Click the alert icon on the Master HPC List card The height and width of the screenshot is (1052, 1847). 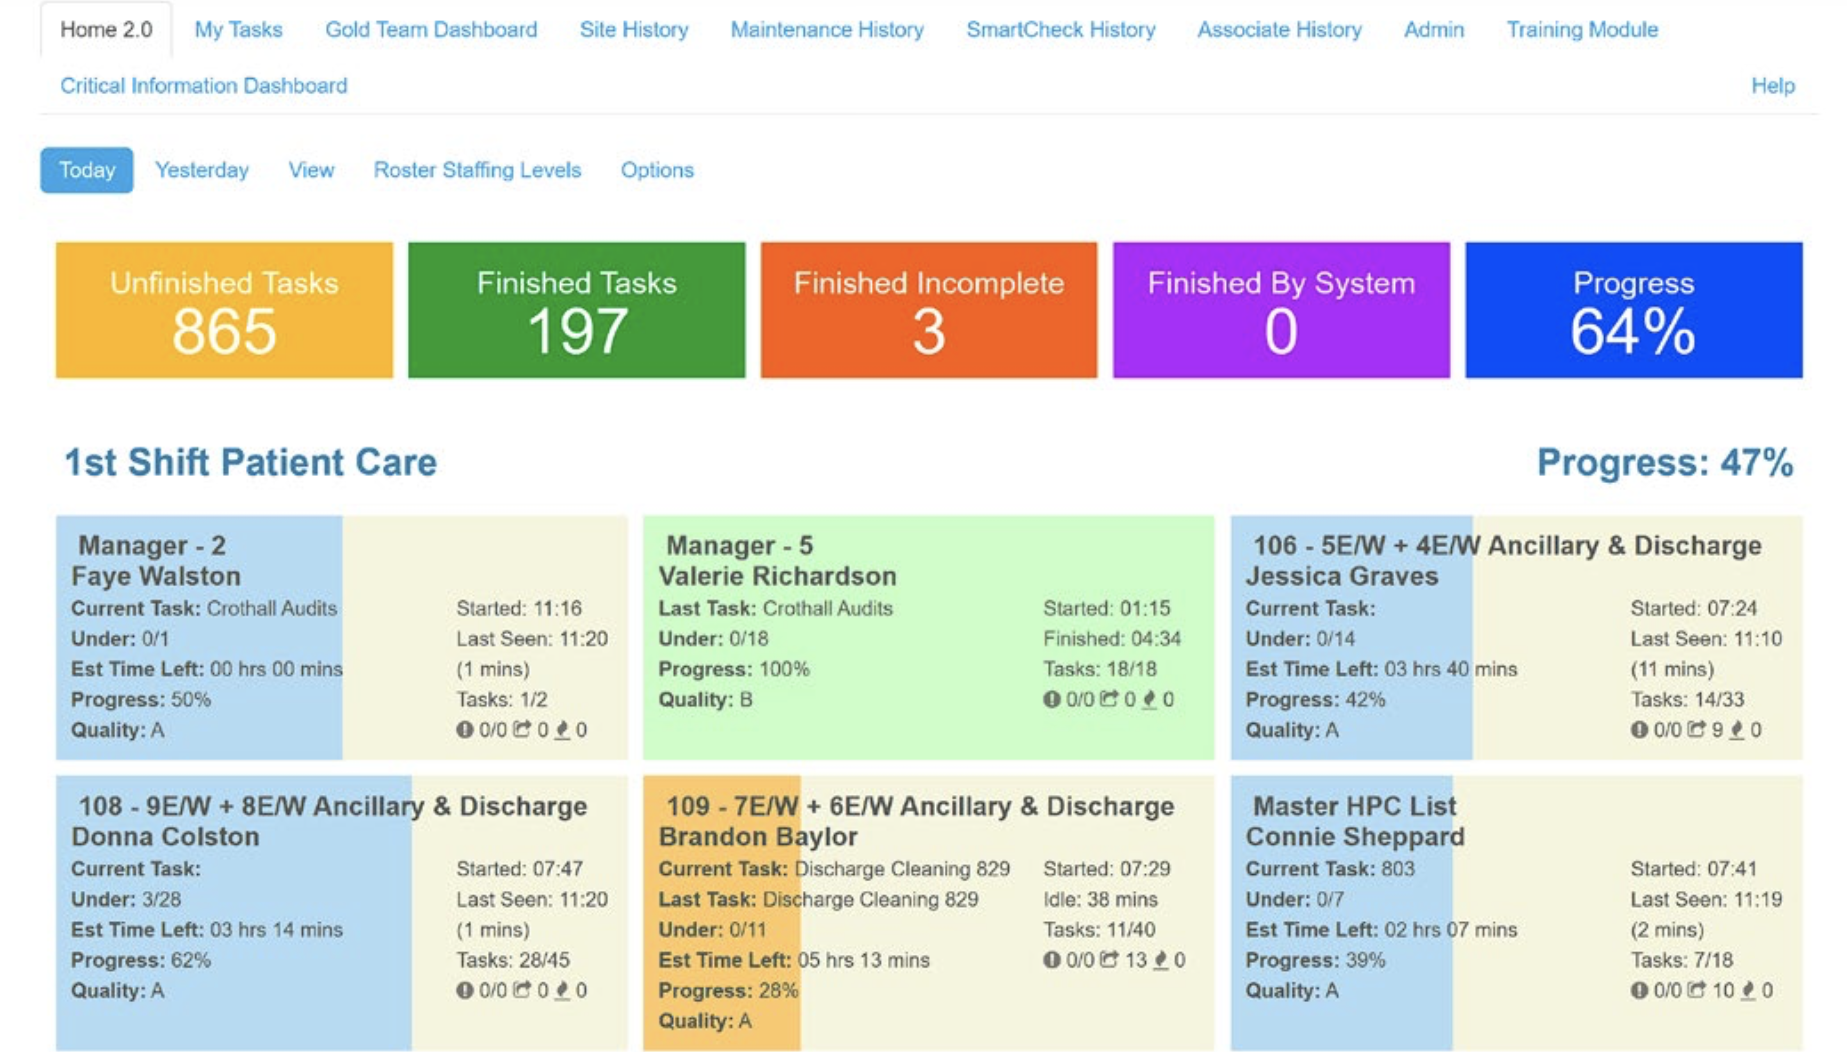point(1640,991)
